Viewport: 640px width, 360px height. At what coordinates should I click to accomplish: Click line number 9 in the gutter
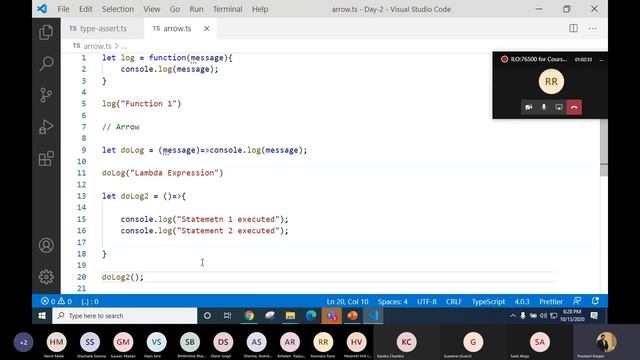coord(83,150)
